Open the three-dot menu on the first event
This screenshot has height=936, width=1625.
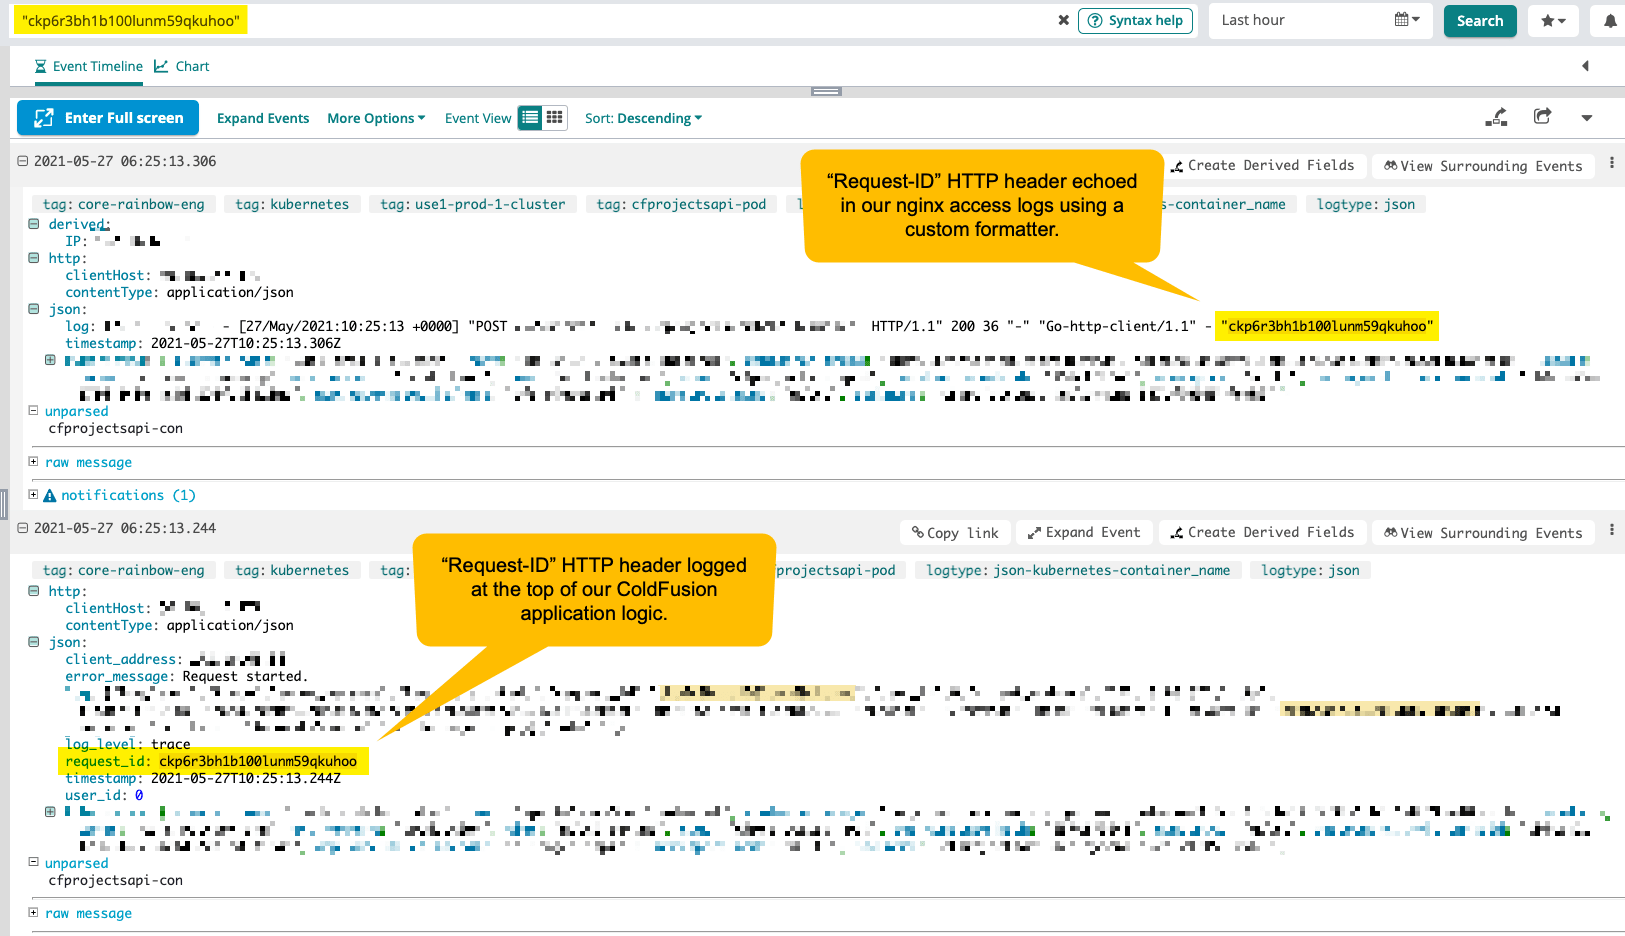(1612, 165)
